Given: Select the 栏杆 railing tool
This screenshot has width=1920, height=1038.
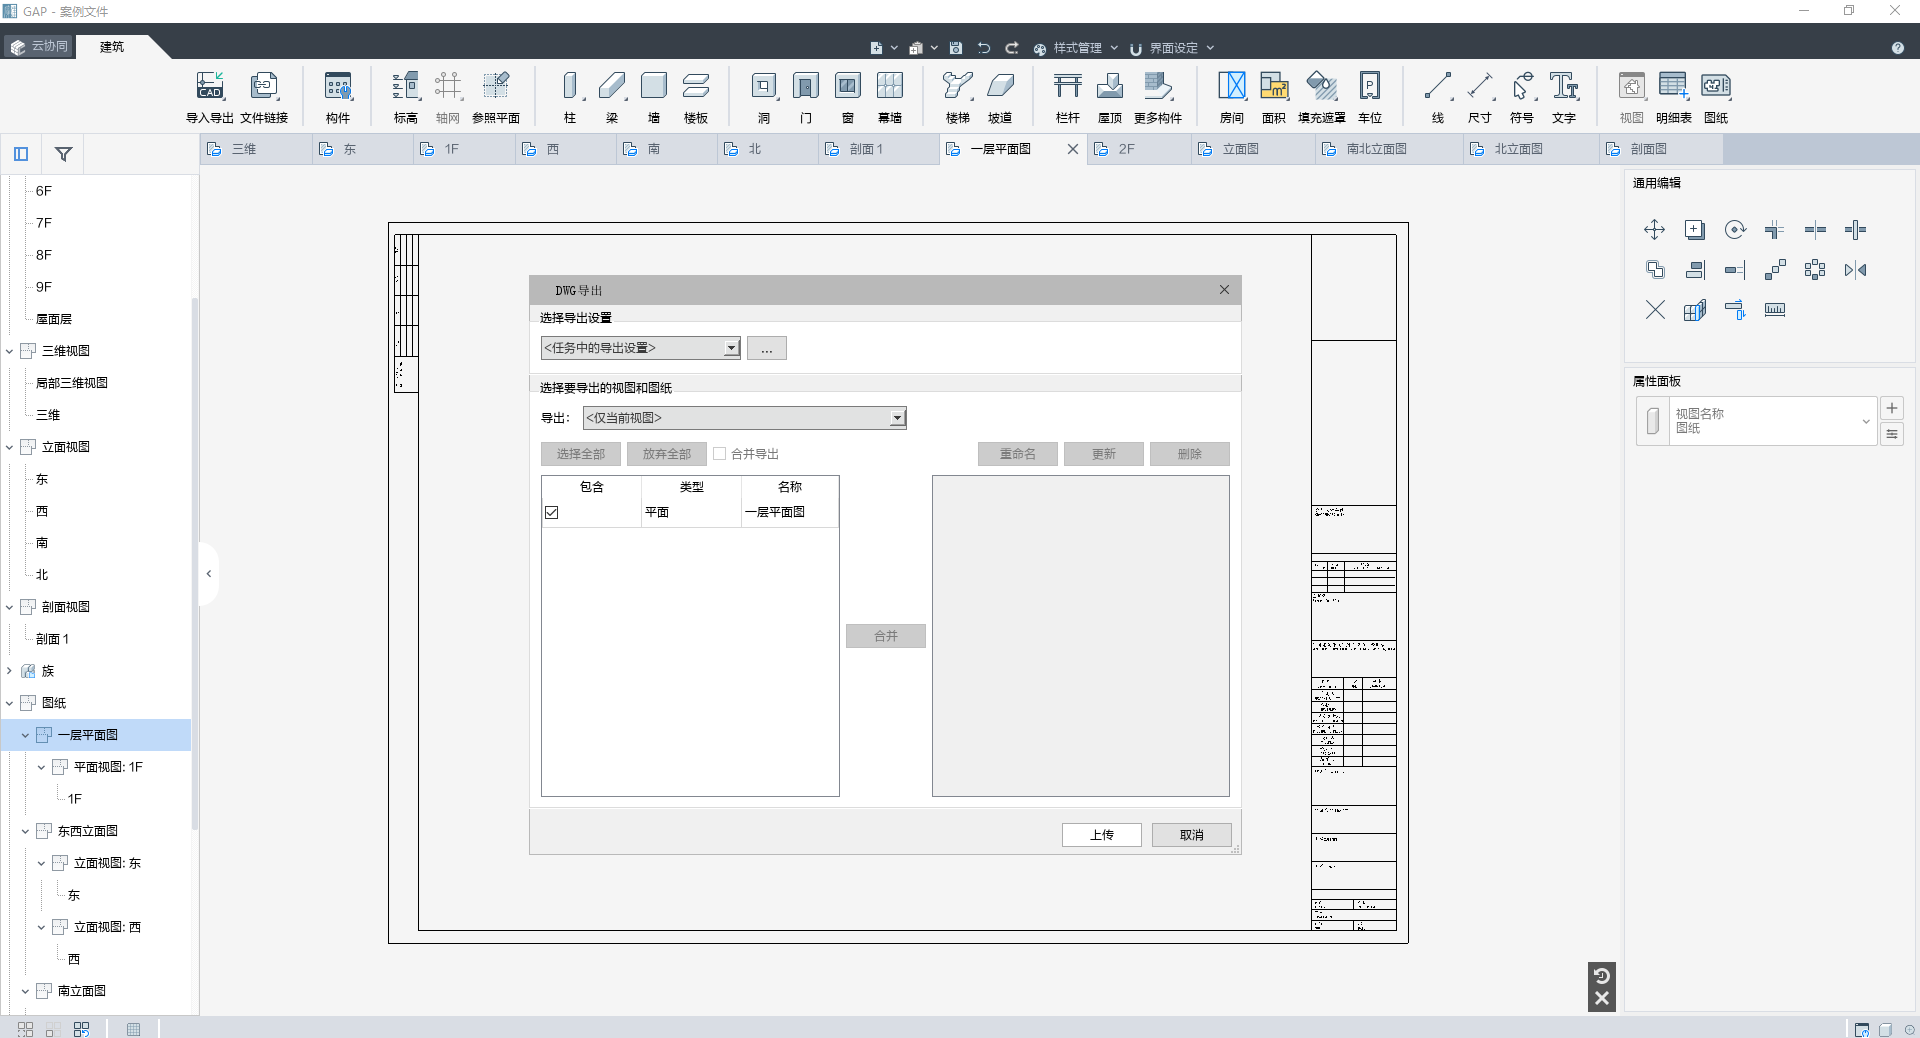Looking at the screenshot, I should (x=1068, y=97).
